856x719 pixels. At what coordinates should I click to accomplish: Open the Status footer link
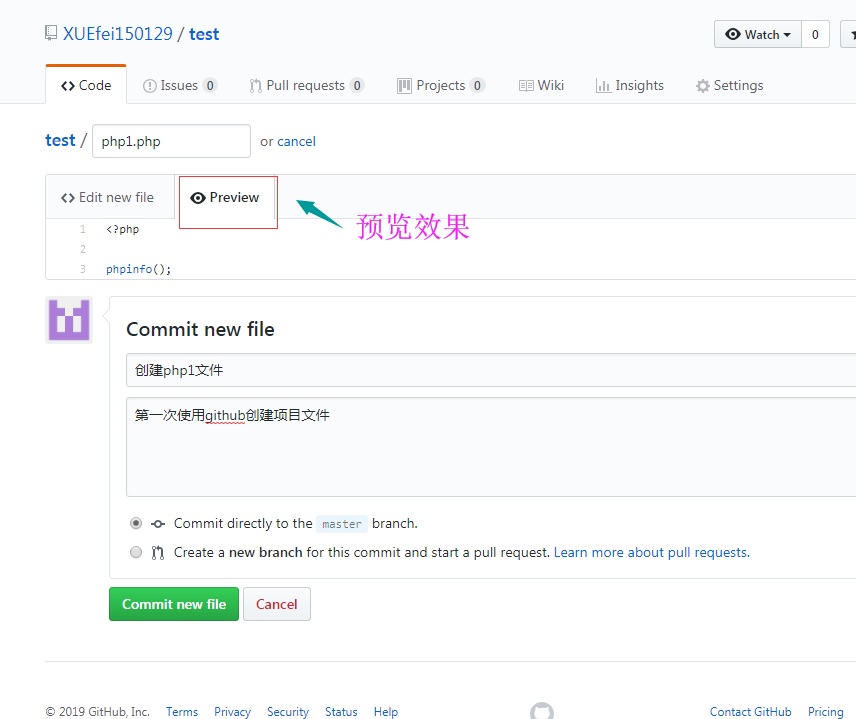tap(341, 711)
